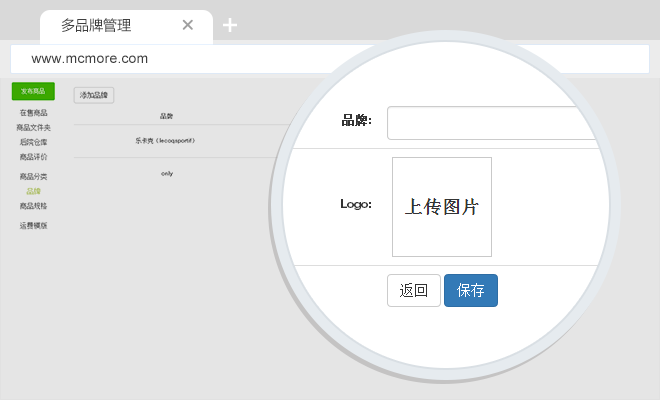This screenshot has height=400, width=660.
Task: Select the 多品牌管理 tab
Action: [x=110, y=25]
